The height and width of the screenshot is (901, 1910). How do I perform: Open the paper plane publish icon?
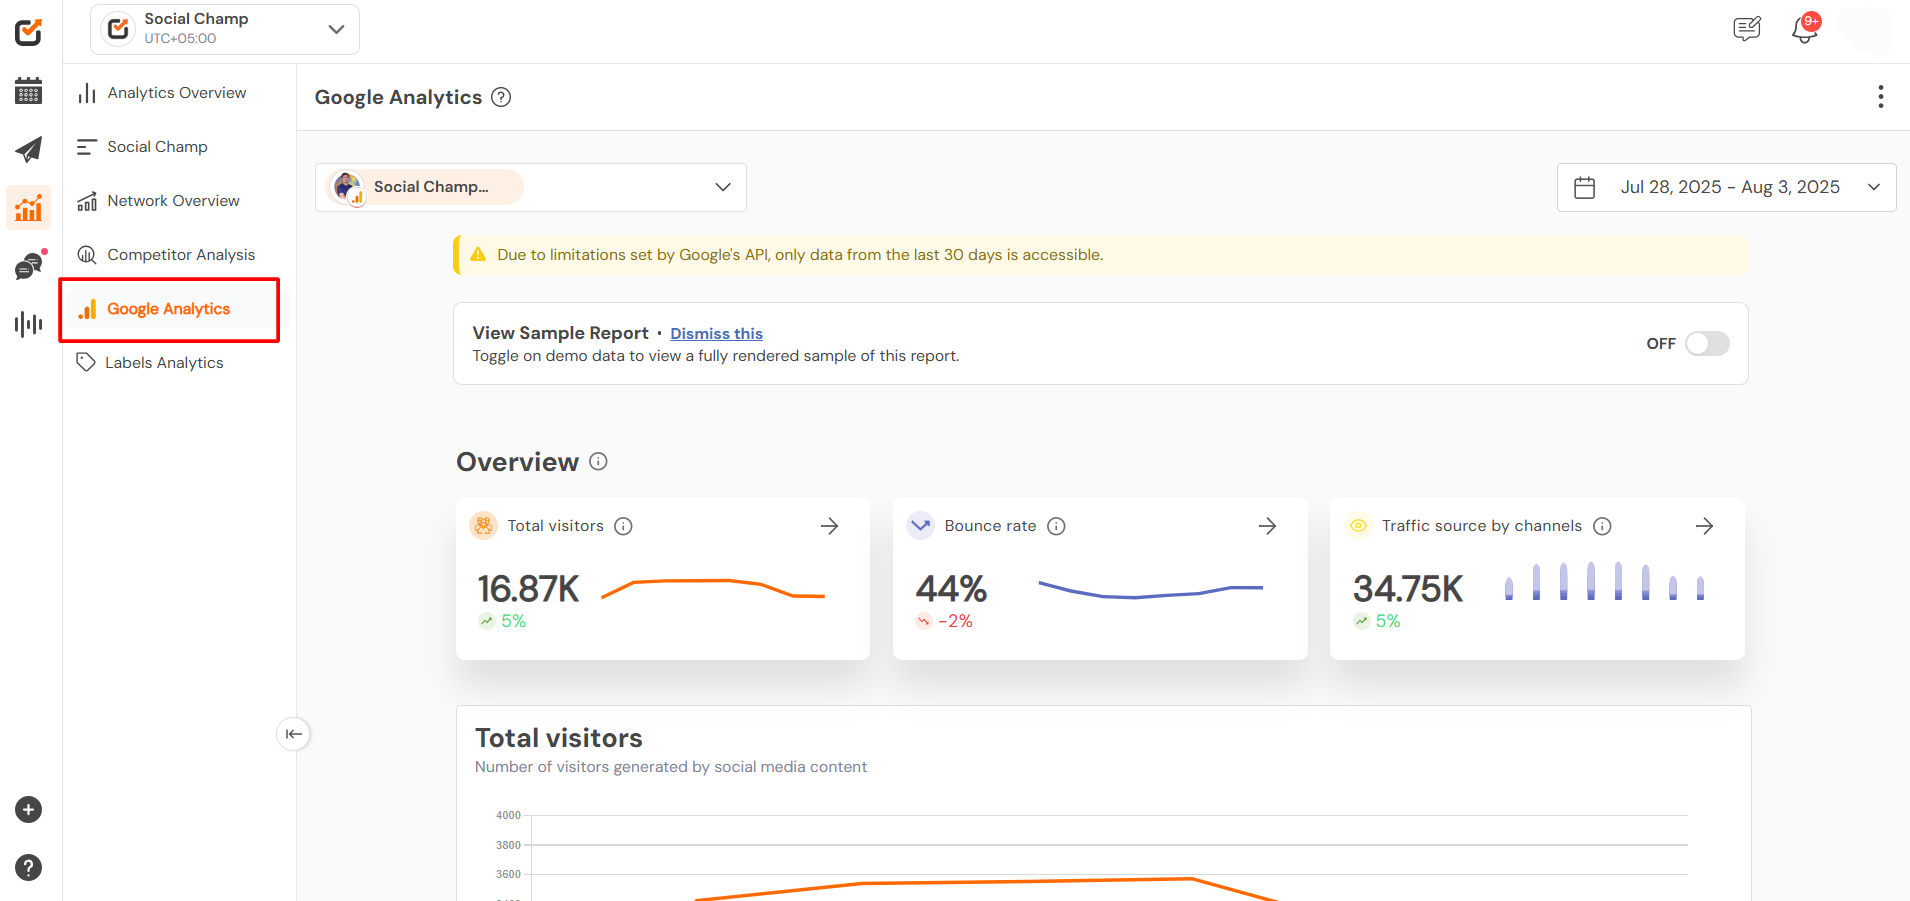click(28, 150)
